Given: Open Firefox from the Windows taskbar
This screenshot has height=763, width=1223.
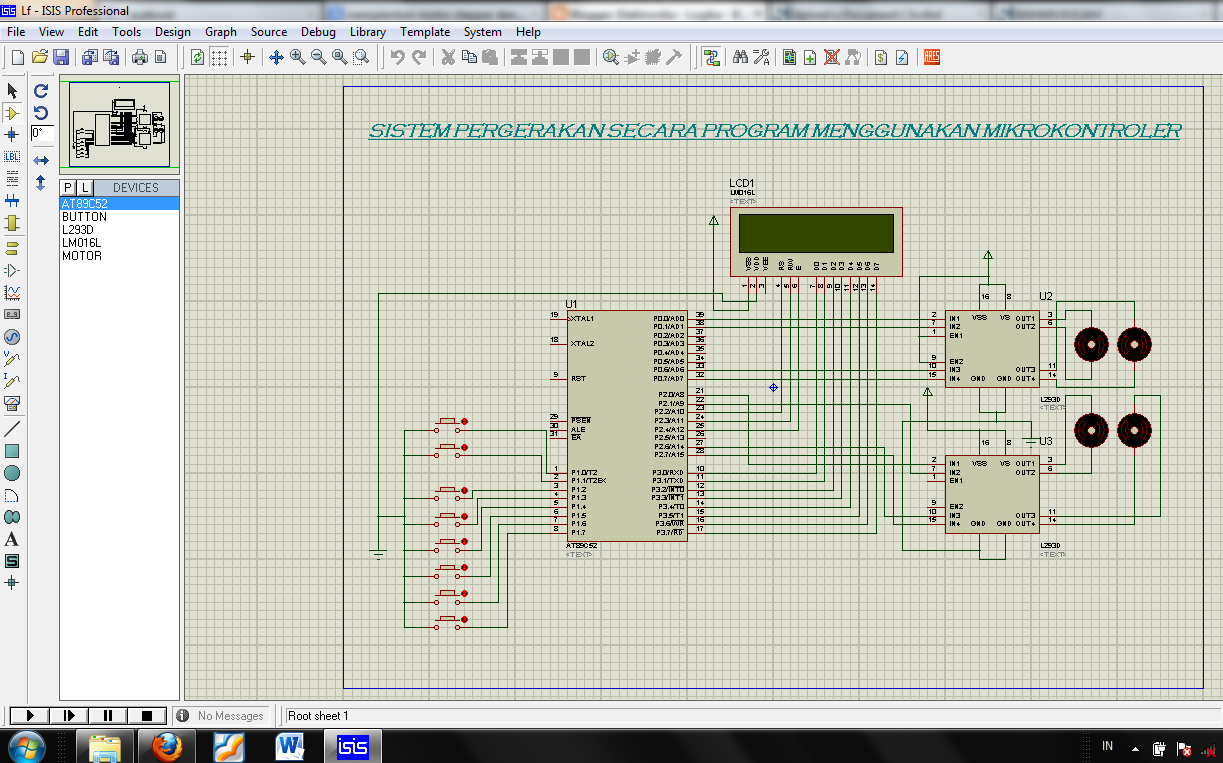Looking at the screenshot, I should pyautogui.click(x=168, y=746).
